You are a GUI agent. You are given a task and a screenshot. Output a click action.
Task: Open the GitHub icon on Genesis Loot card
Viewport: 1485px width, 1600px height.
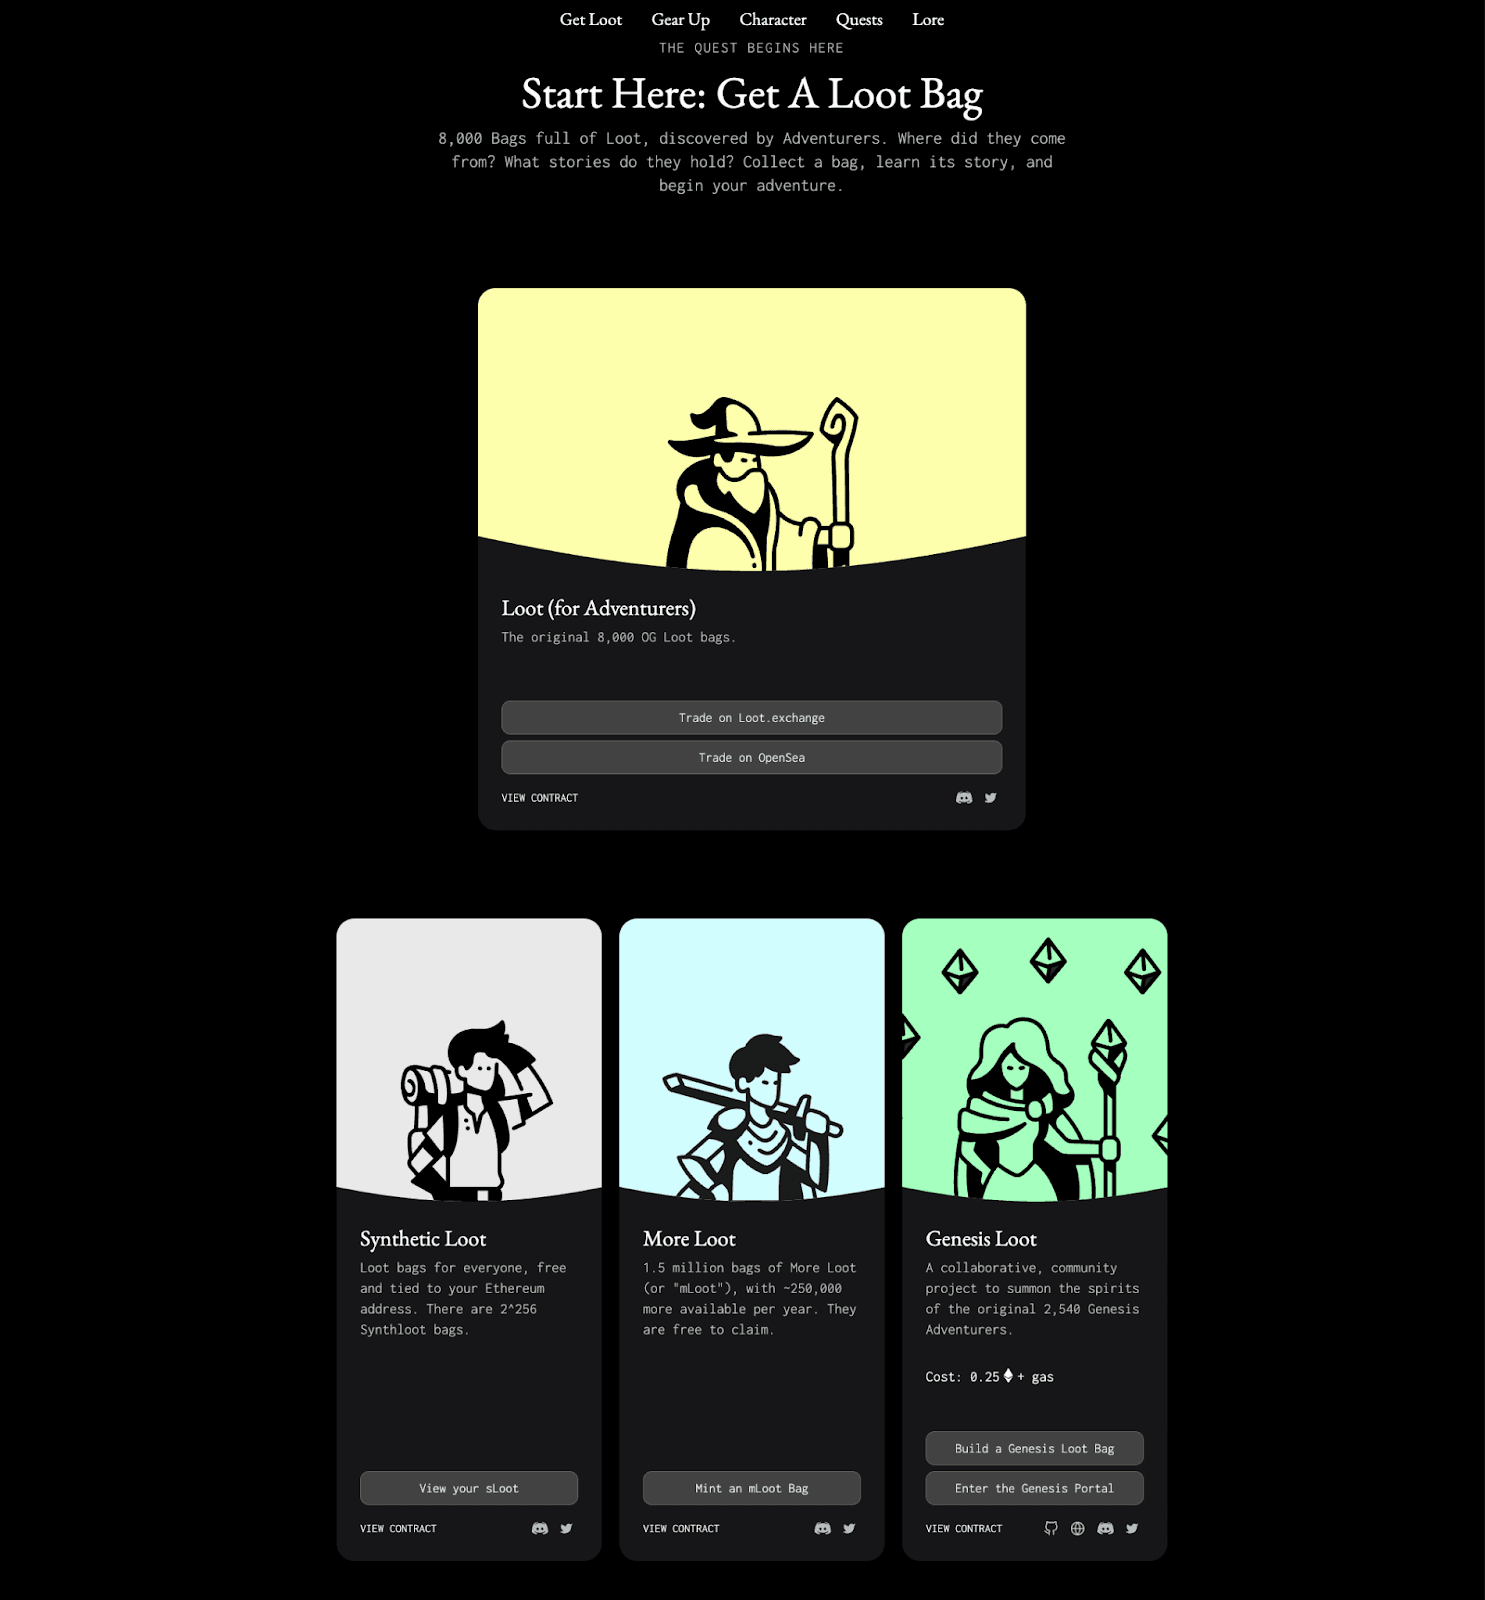(1051, 1528)
